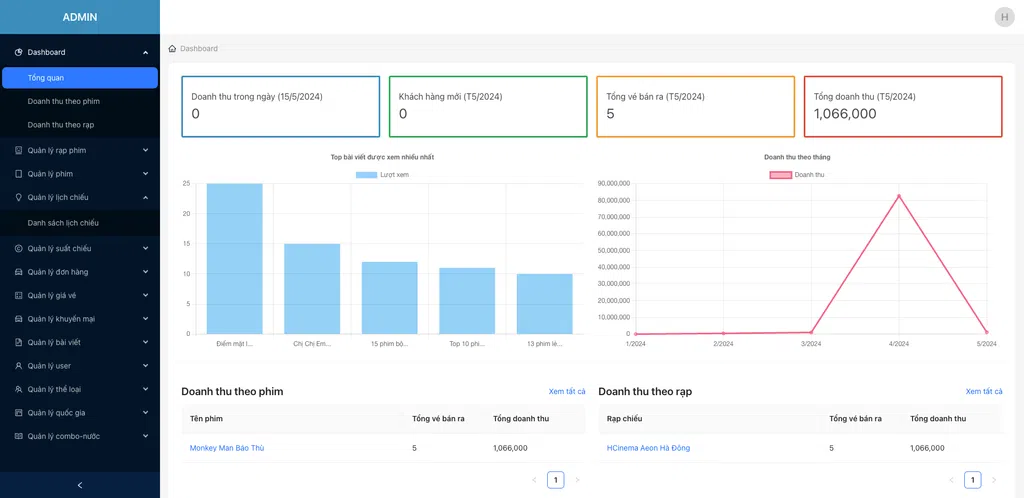Click the 13 phim lẻ bar in chart
Image resolution: width=1024 pixels, height=498 pixels.
coord(545,304)
